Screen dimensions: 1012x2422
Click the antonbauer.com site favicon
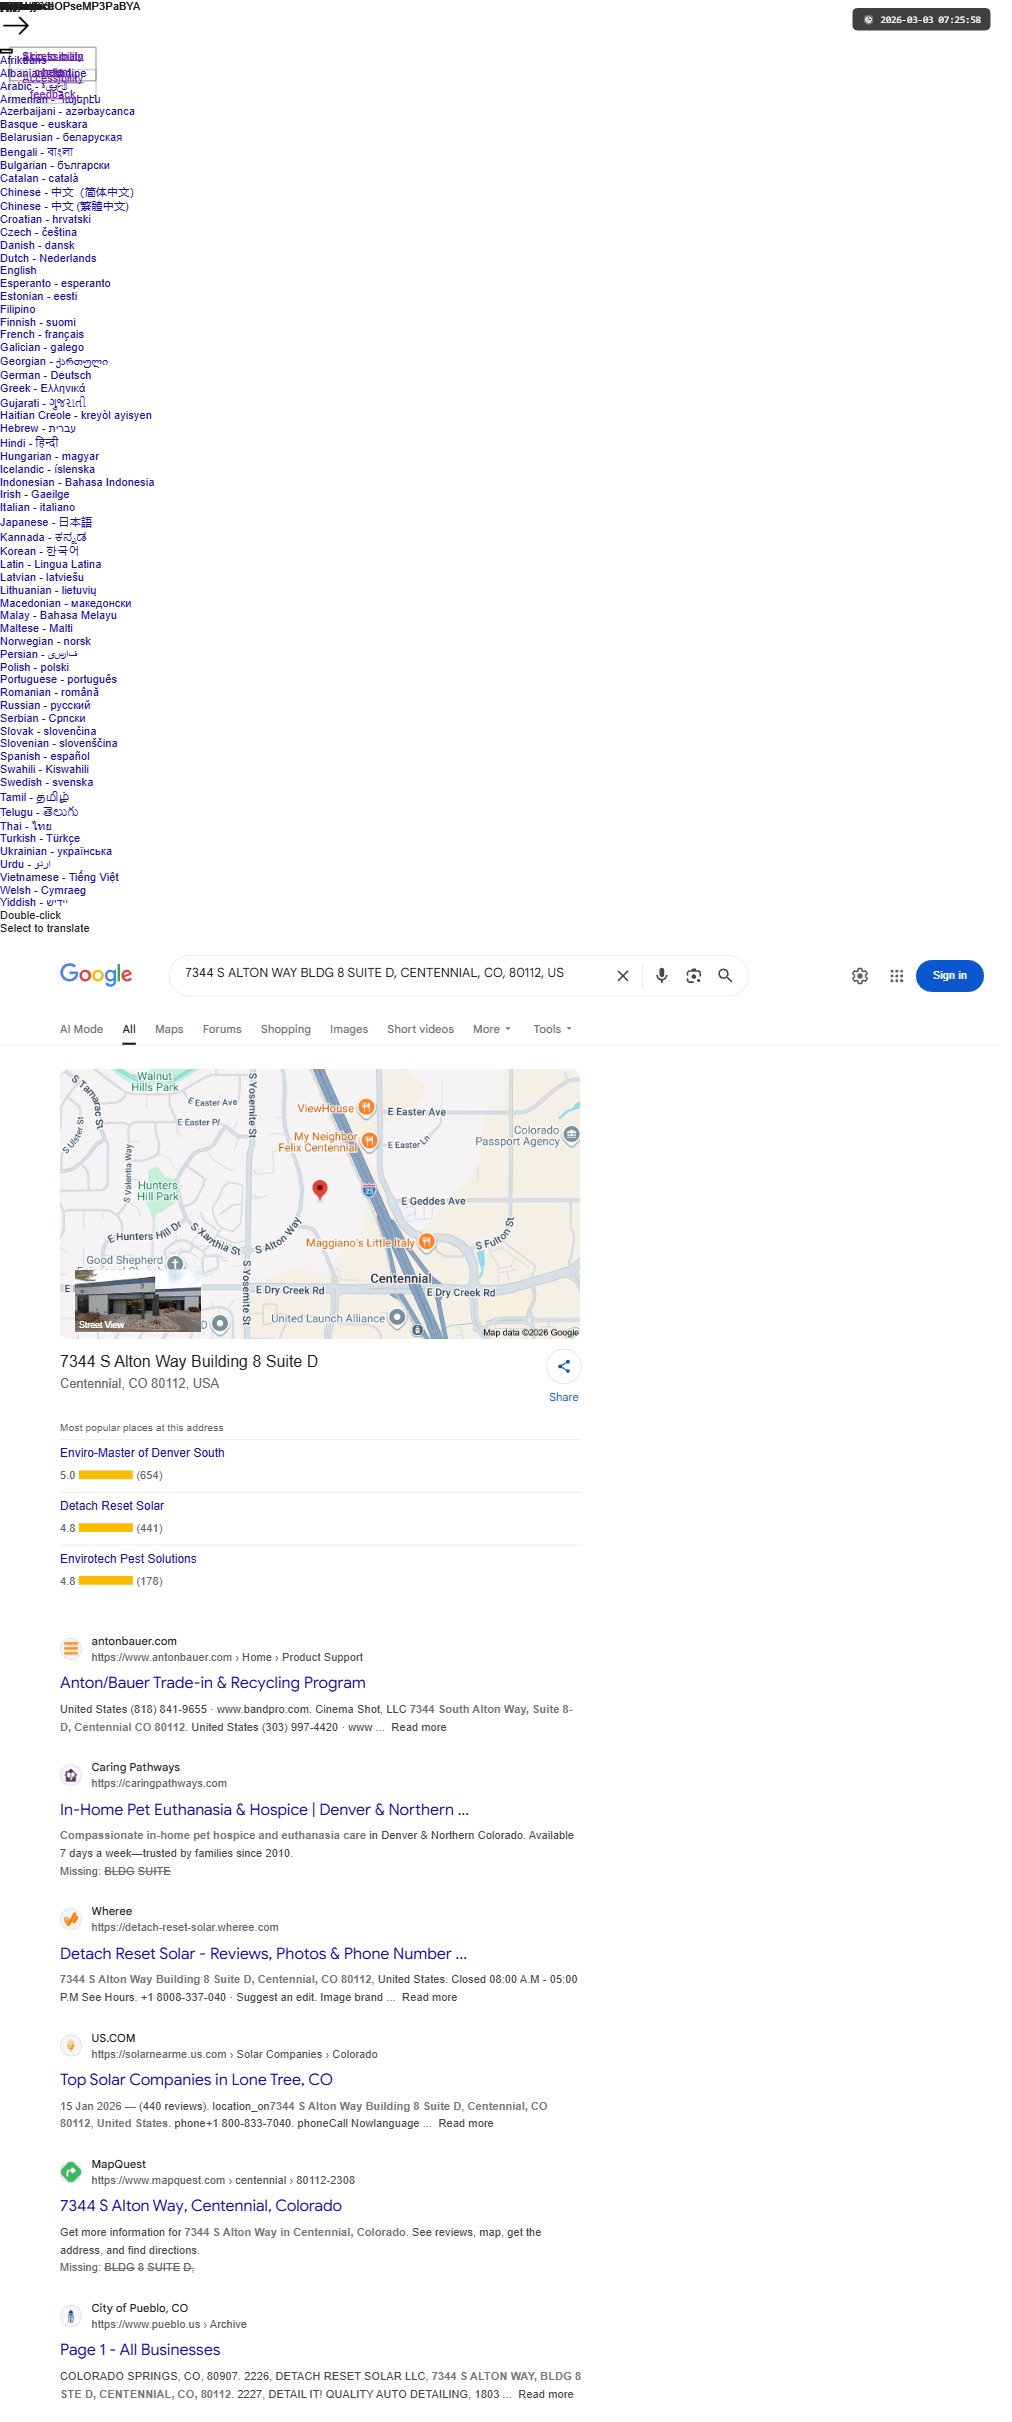tap(71, 1649)
